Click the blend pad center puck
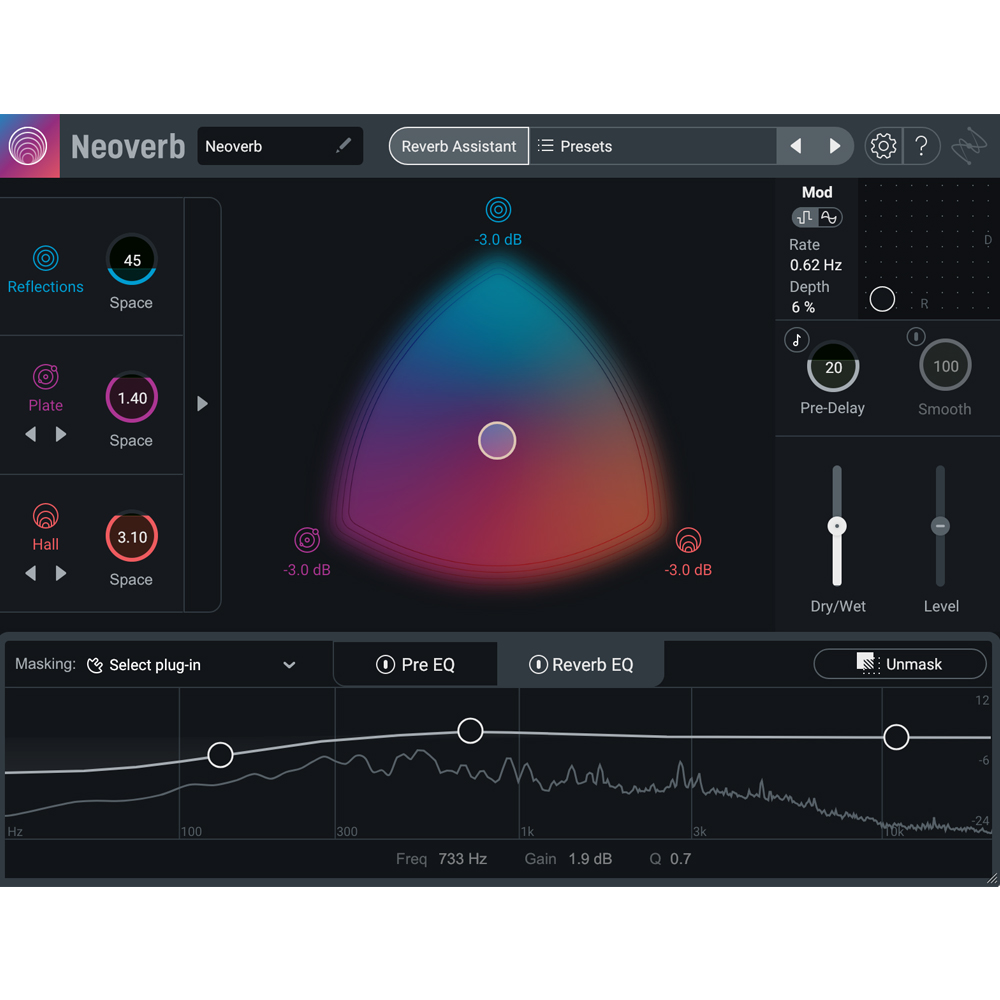1000x1000 pixels. (x=497, y=441)
